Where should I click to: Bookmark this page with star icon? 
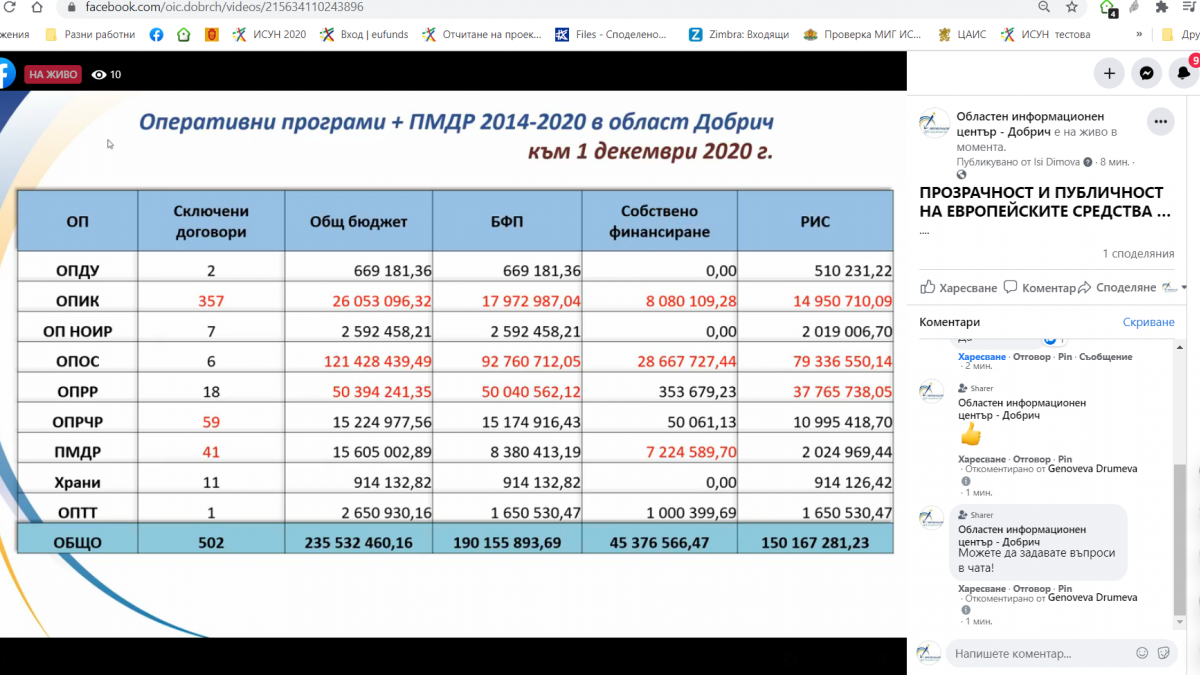[x=1072, y=7]
